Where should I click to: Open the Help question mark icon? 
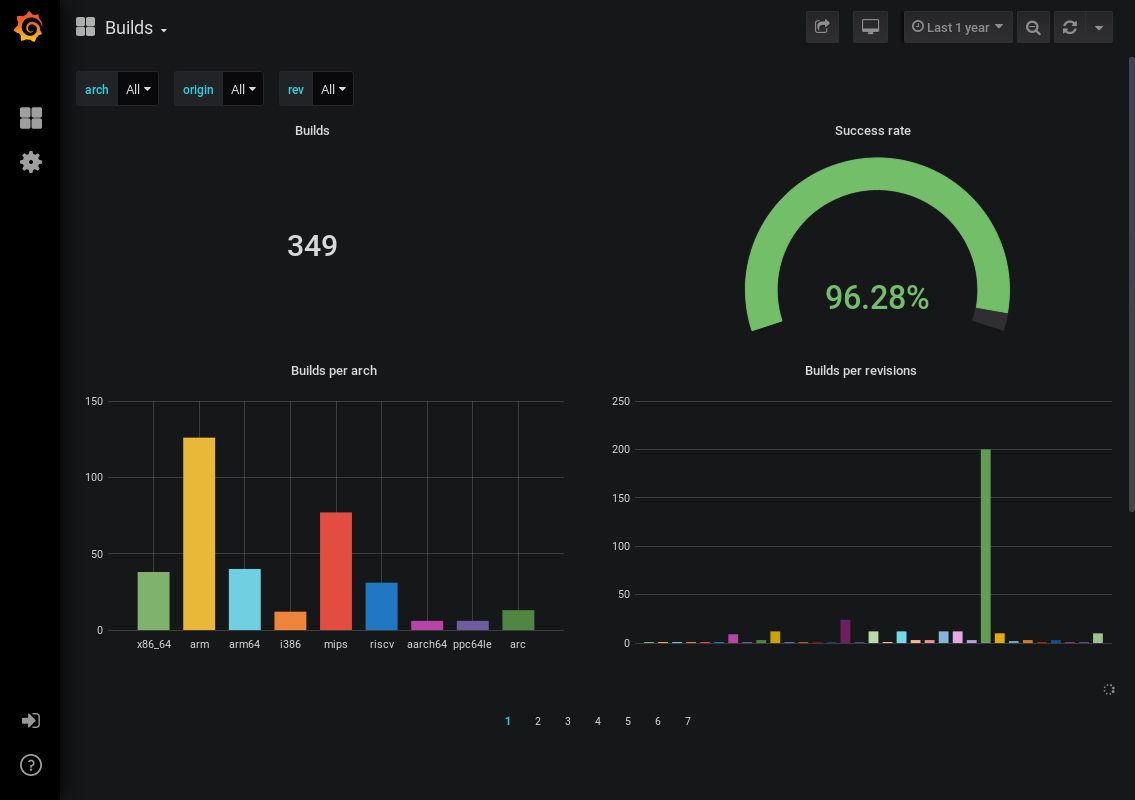(30, 765)
